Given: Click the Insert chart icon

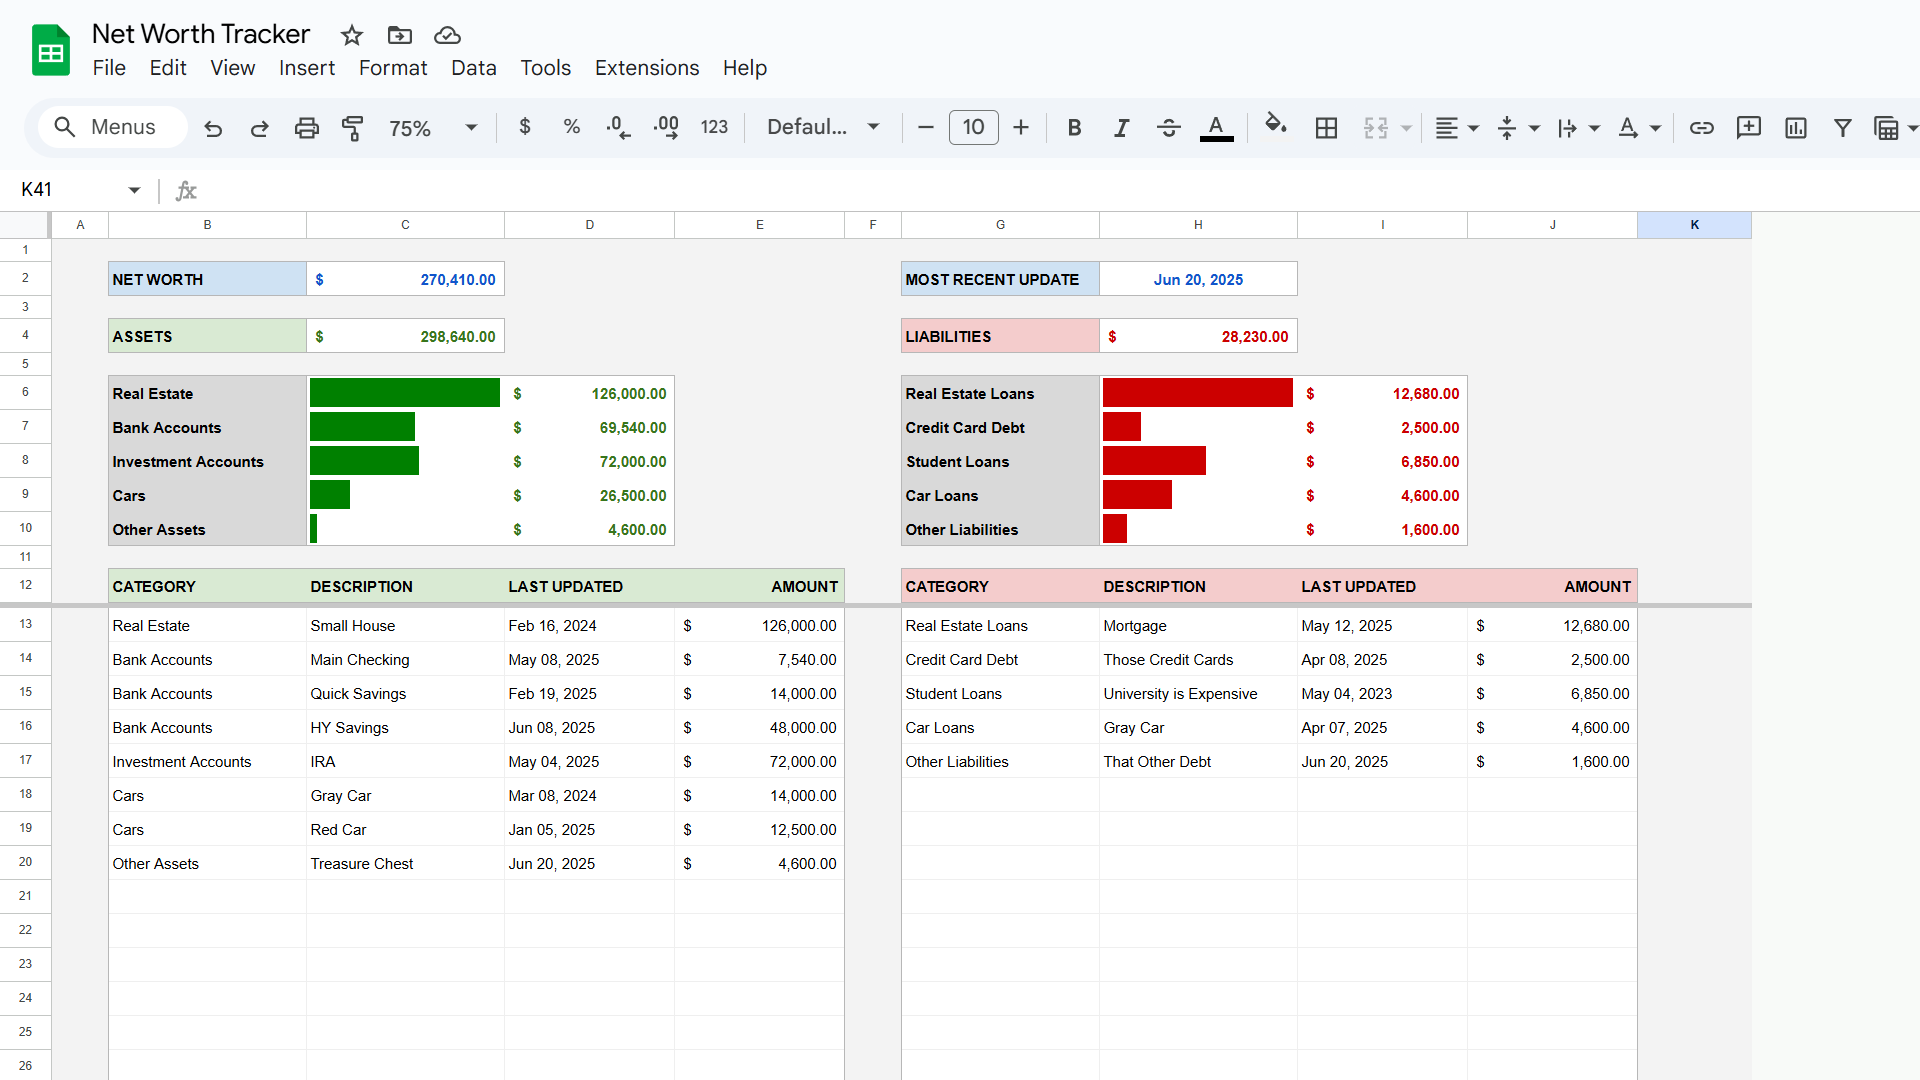Looking at the screenshot, I should click(x=1795, y=128).
